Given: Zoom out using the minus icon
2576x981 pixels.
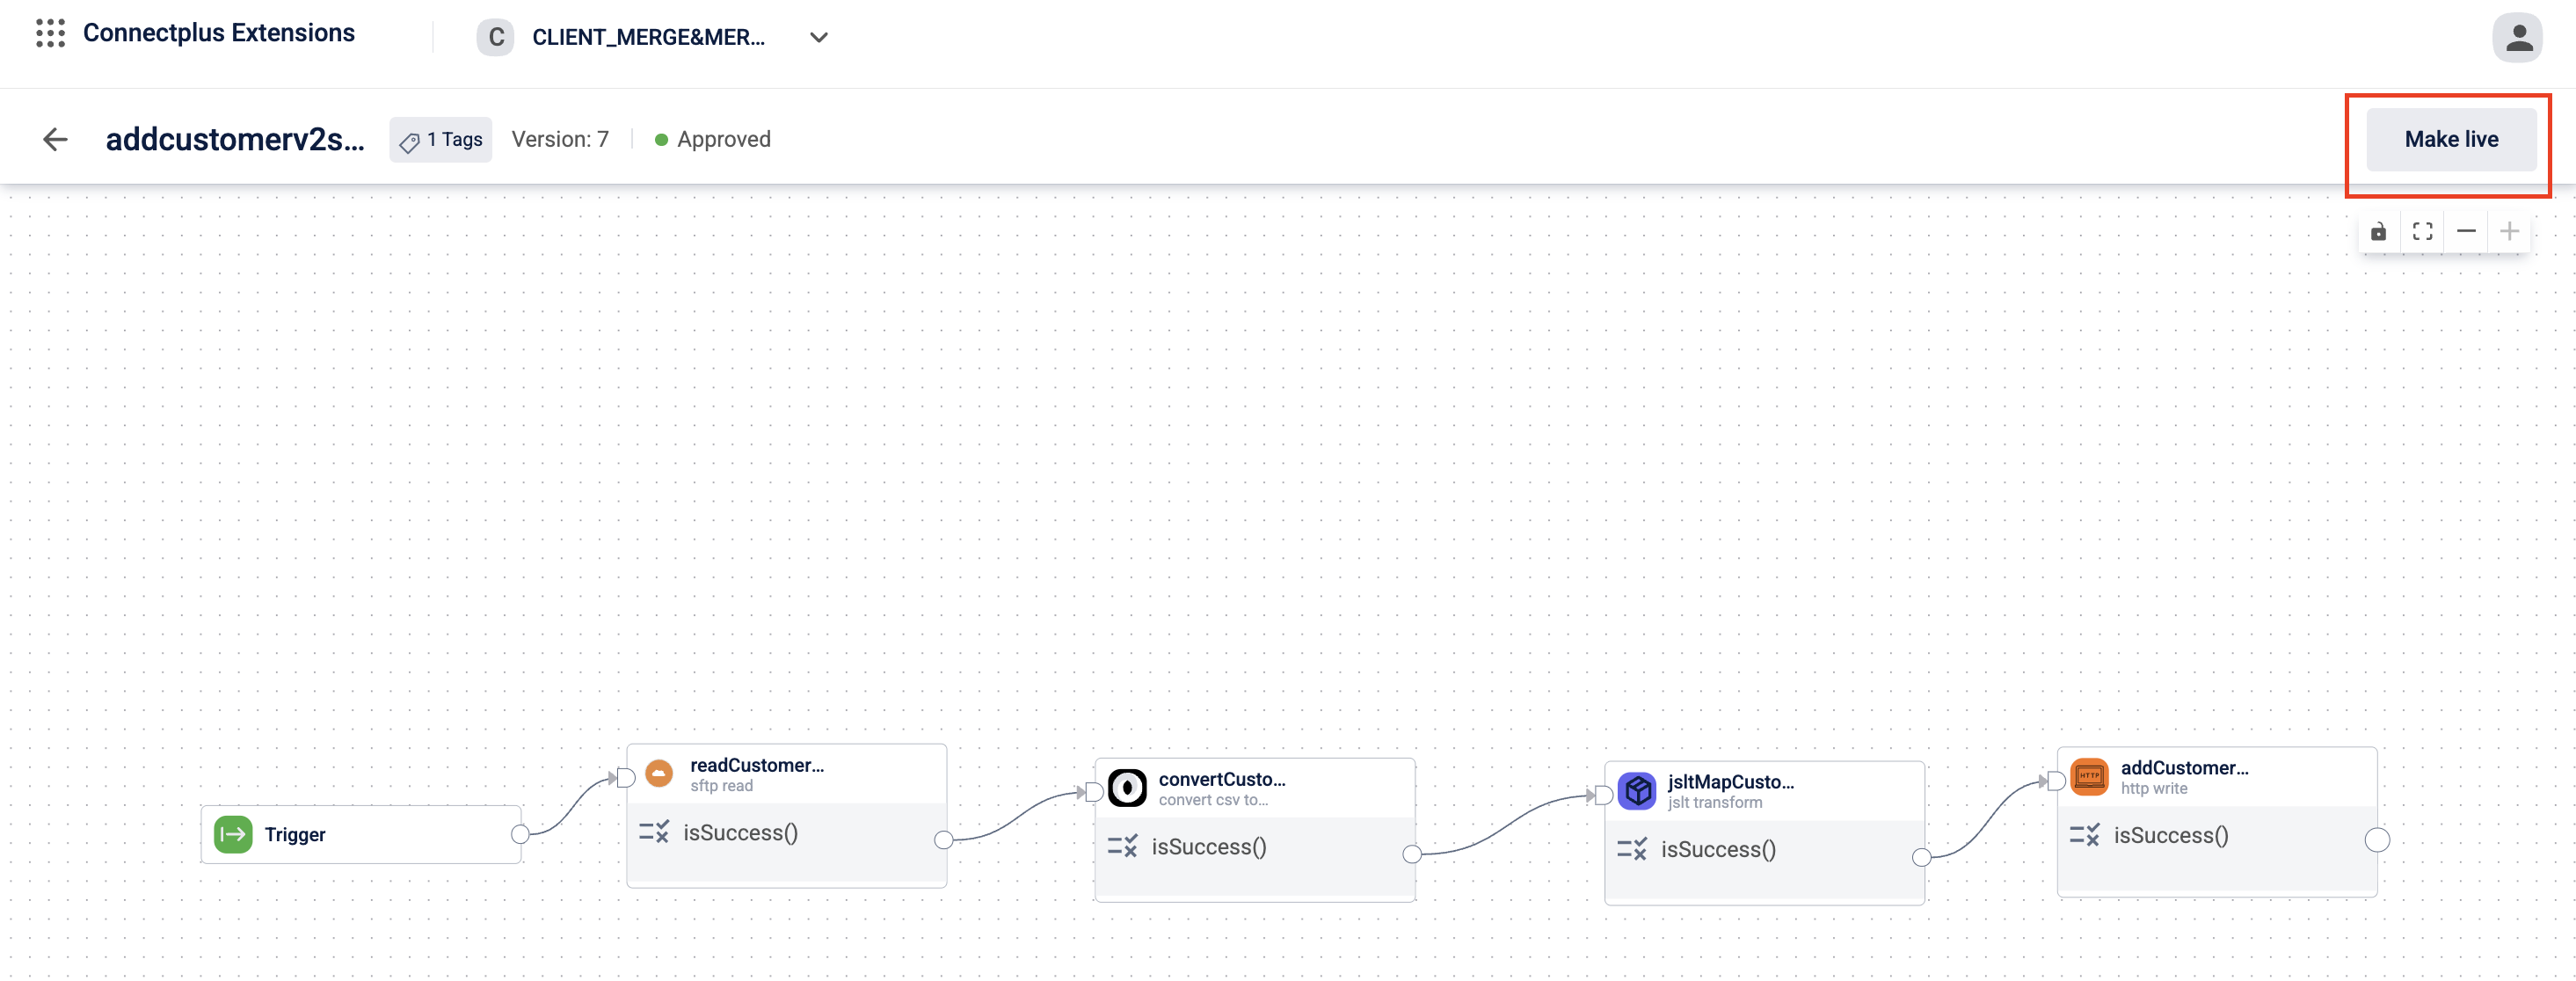Looking at the screenshot, I should click(2466, 232).
